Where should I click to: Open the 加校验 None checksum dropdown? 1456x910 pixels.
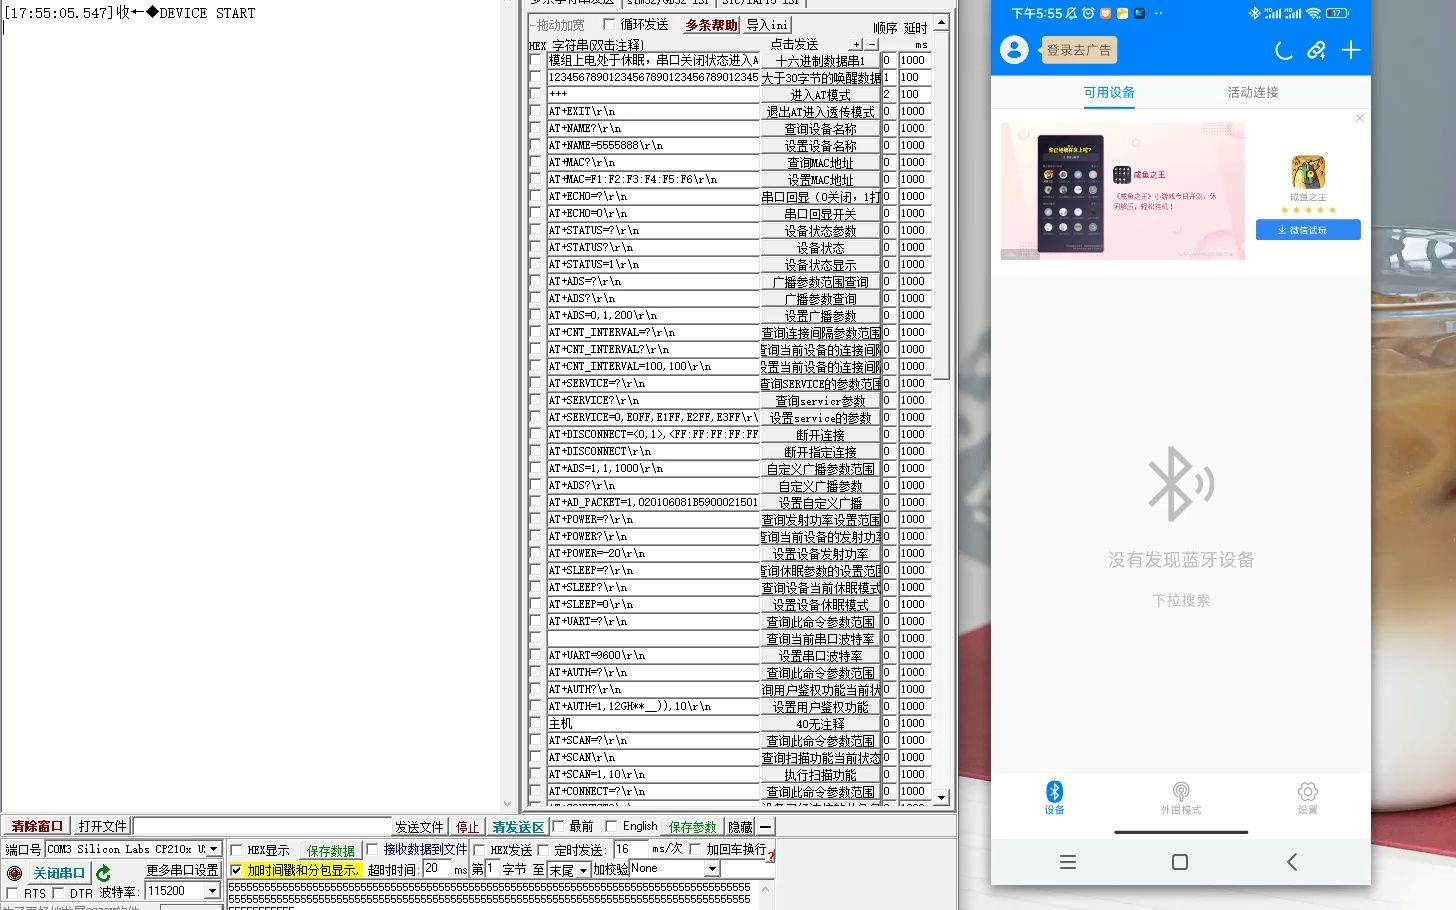[x=712, y=870]
